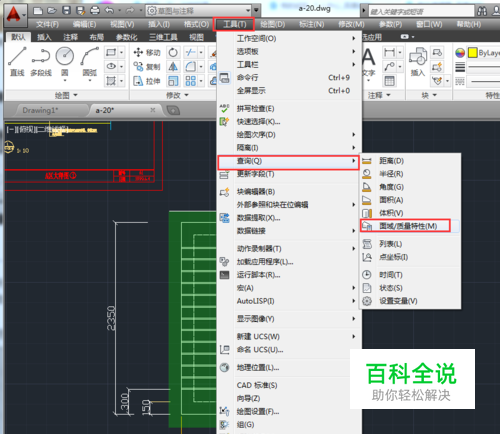Click the object color wheel icon
This screenshot has height=434, width=500.
(460, 53)
